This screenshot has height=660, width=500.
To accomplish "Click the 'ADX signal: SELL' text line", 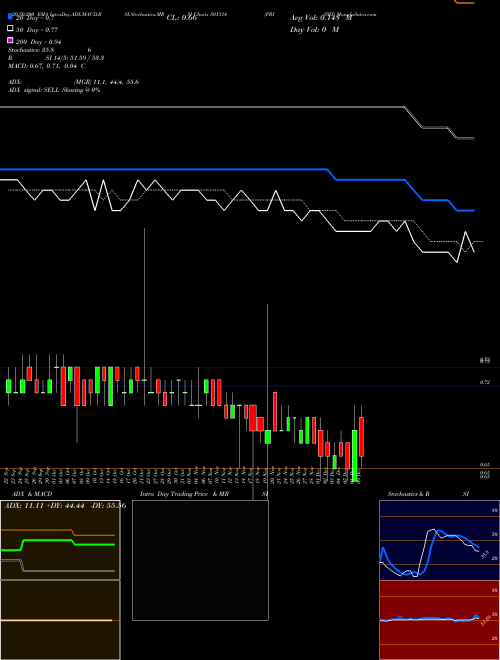I will point(54,90).
